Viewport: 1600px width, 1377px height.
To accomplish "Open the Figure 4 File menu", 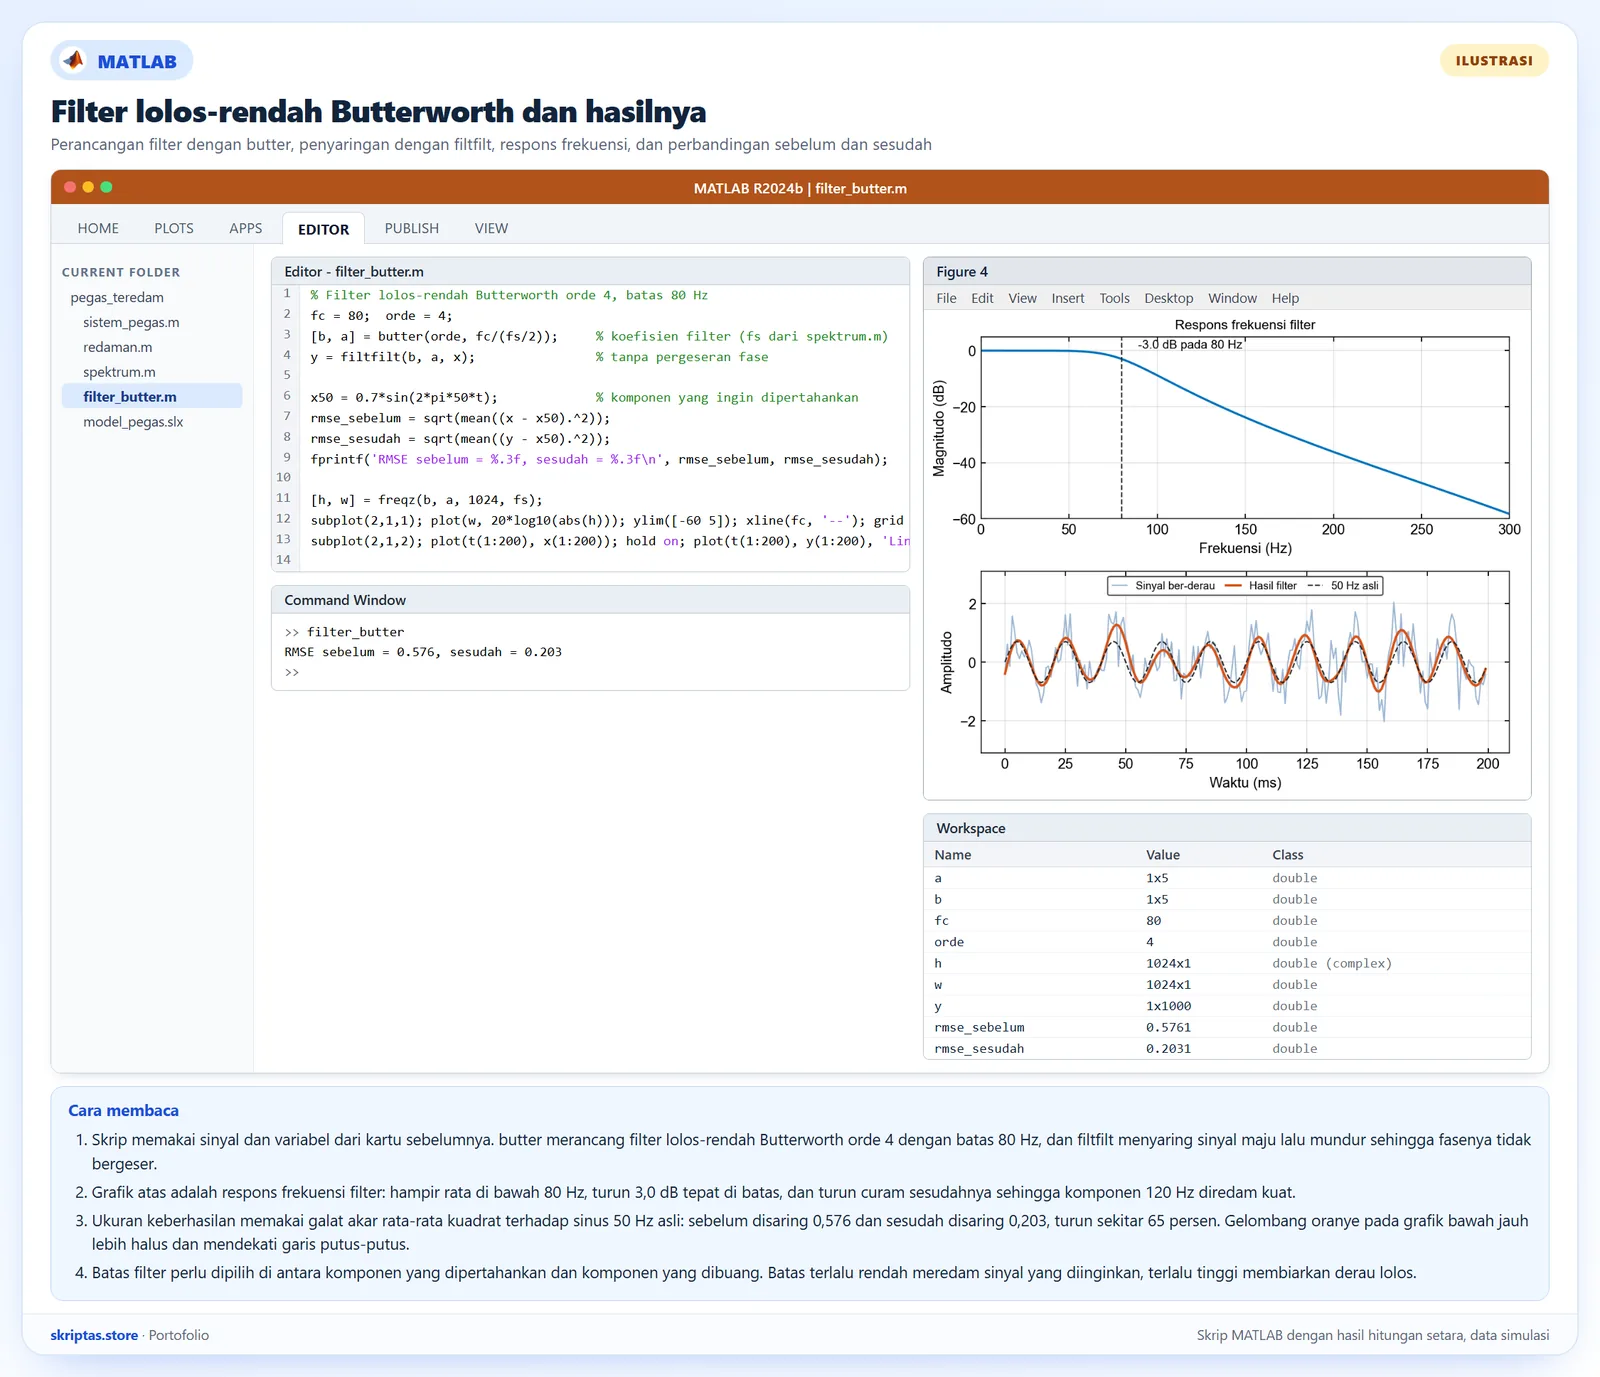I will (x=946, y=298).
